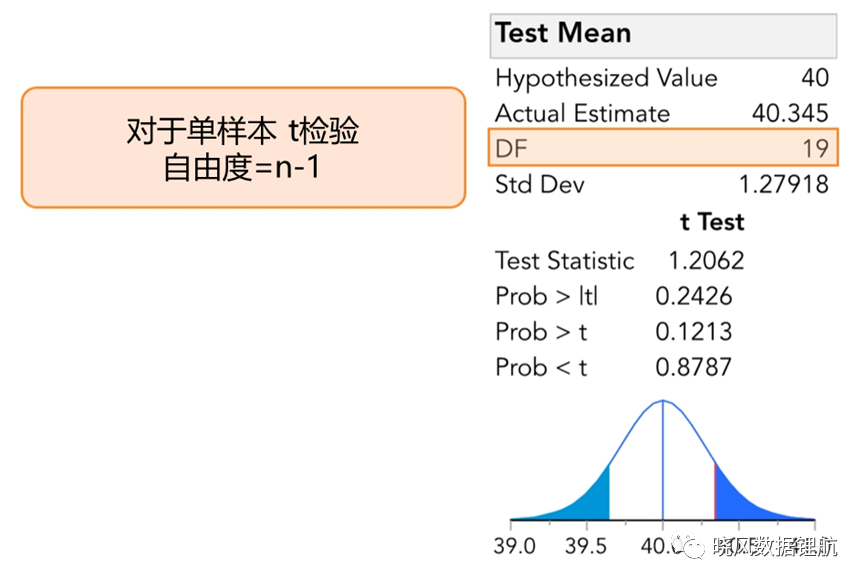
Task: Click the WeChat logo watermark icon
Action: point(692,546)
